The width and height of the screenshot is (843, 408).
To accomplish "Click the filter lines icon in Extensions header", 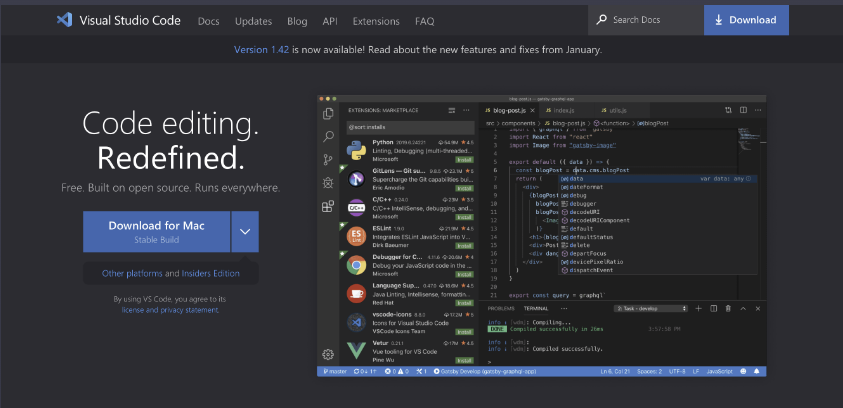I will pos(452,110).
